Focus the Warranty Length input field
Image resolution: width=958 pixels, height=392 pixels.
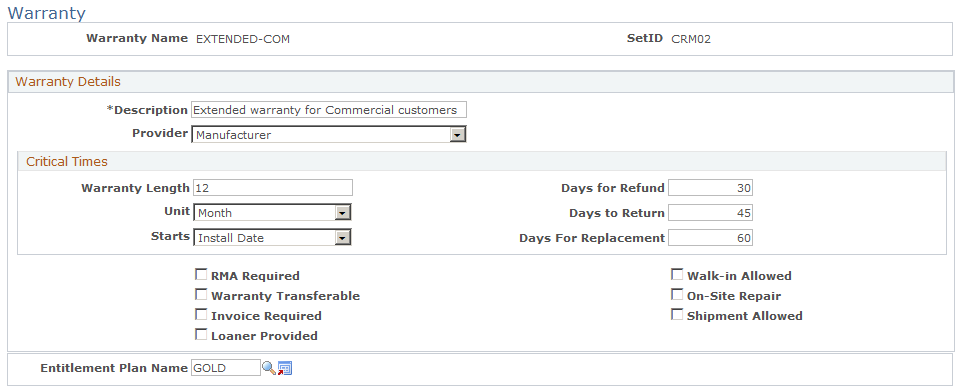[272, 187]
